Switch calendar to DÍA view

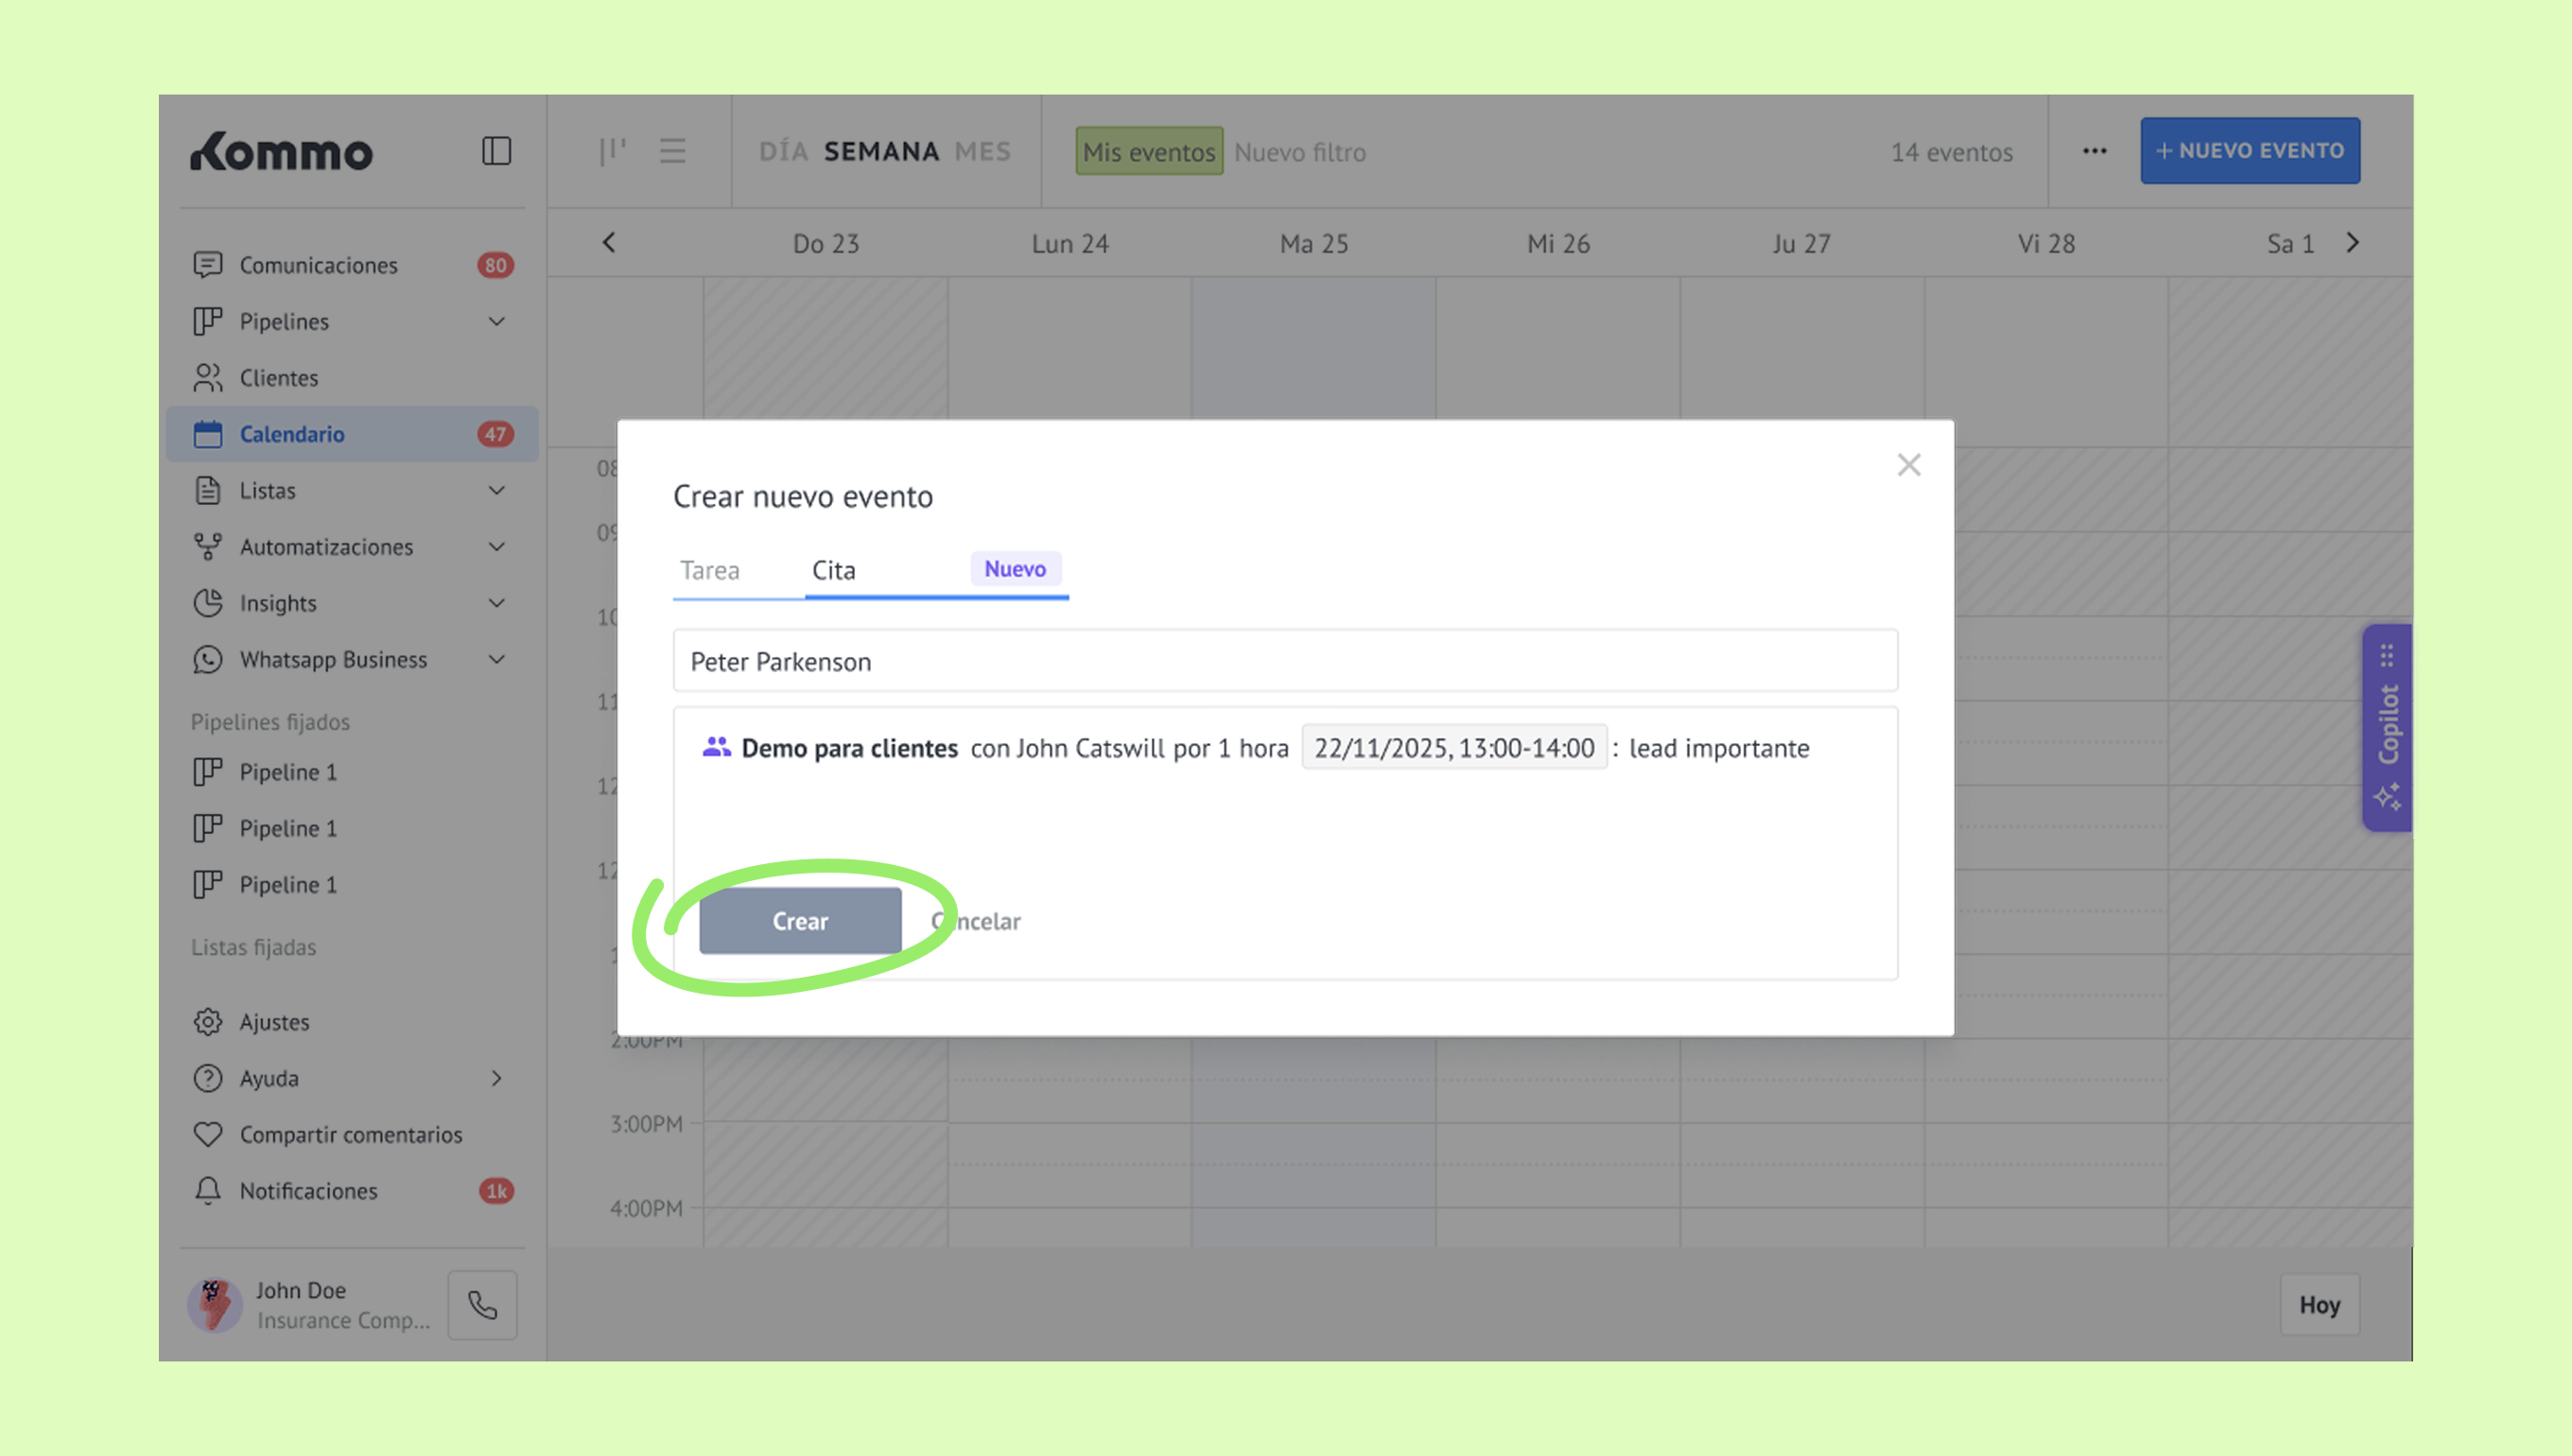click(782, 152)
